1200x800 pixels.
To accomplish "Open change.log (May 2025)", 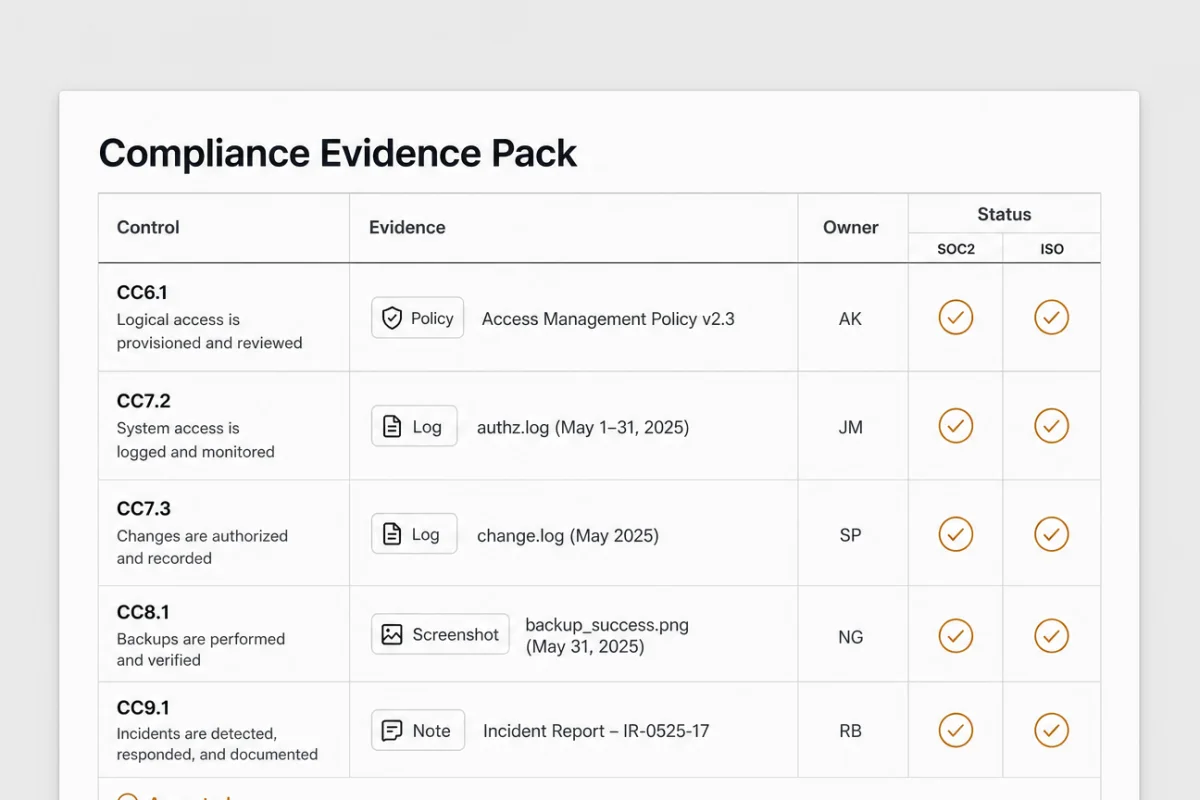I will pyautogui.click(x=568, y=536).
